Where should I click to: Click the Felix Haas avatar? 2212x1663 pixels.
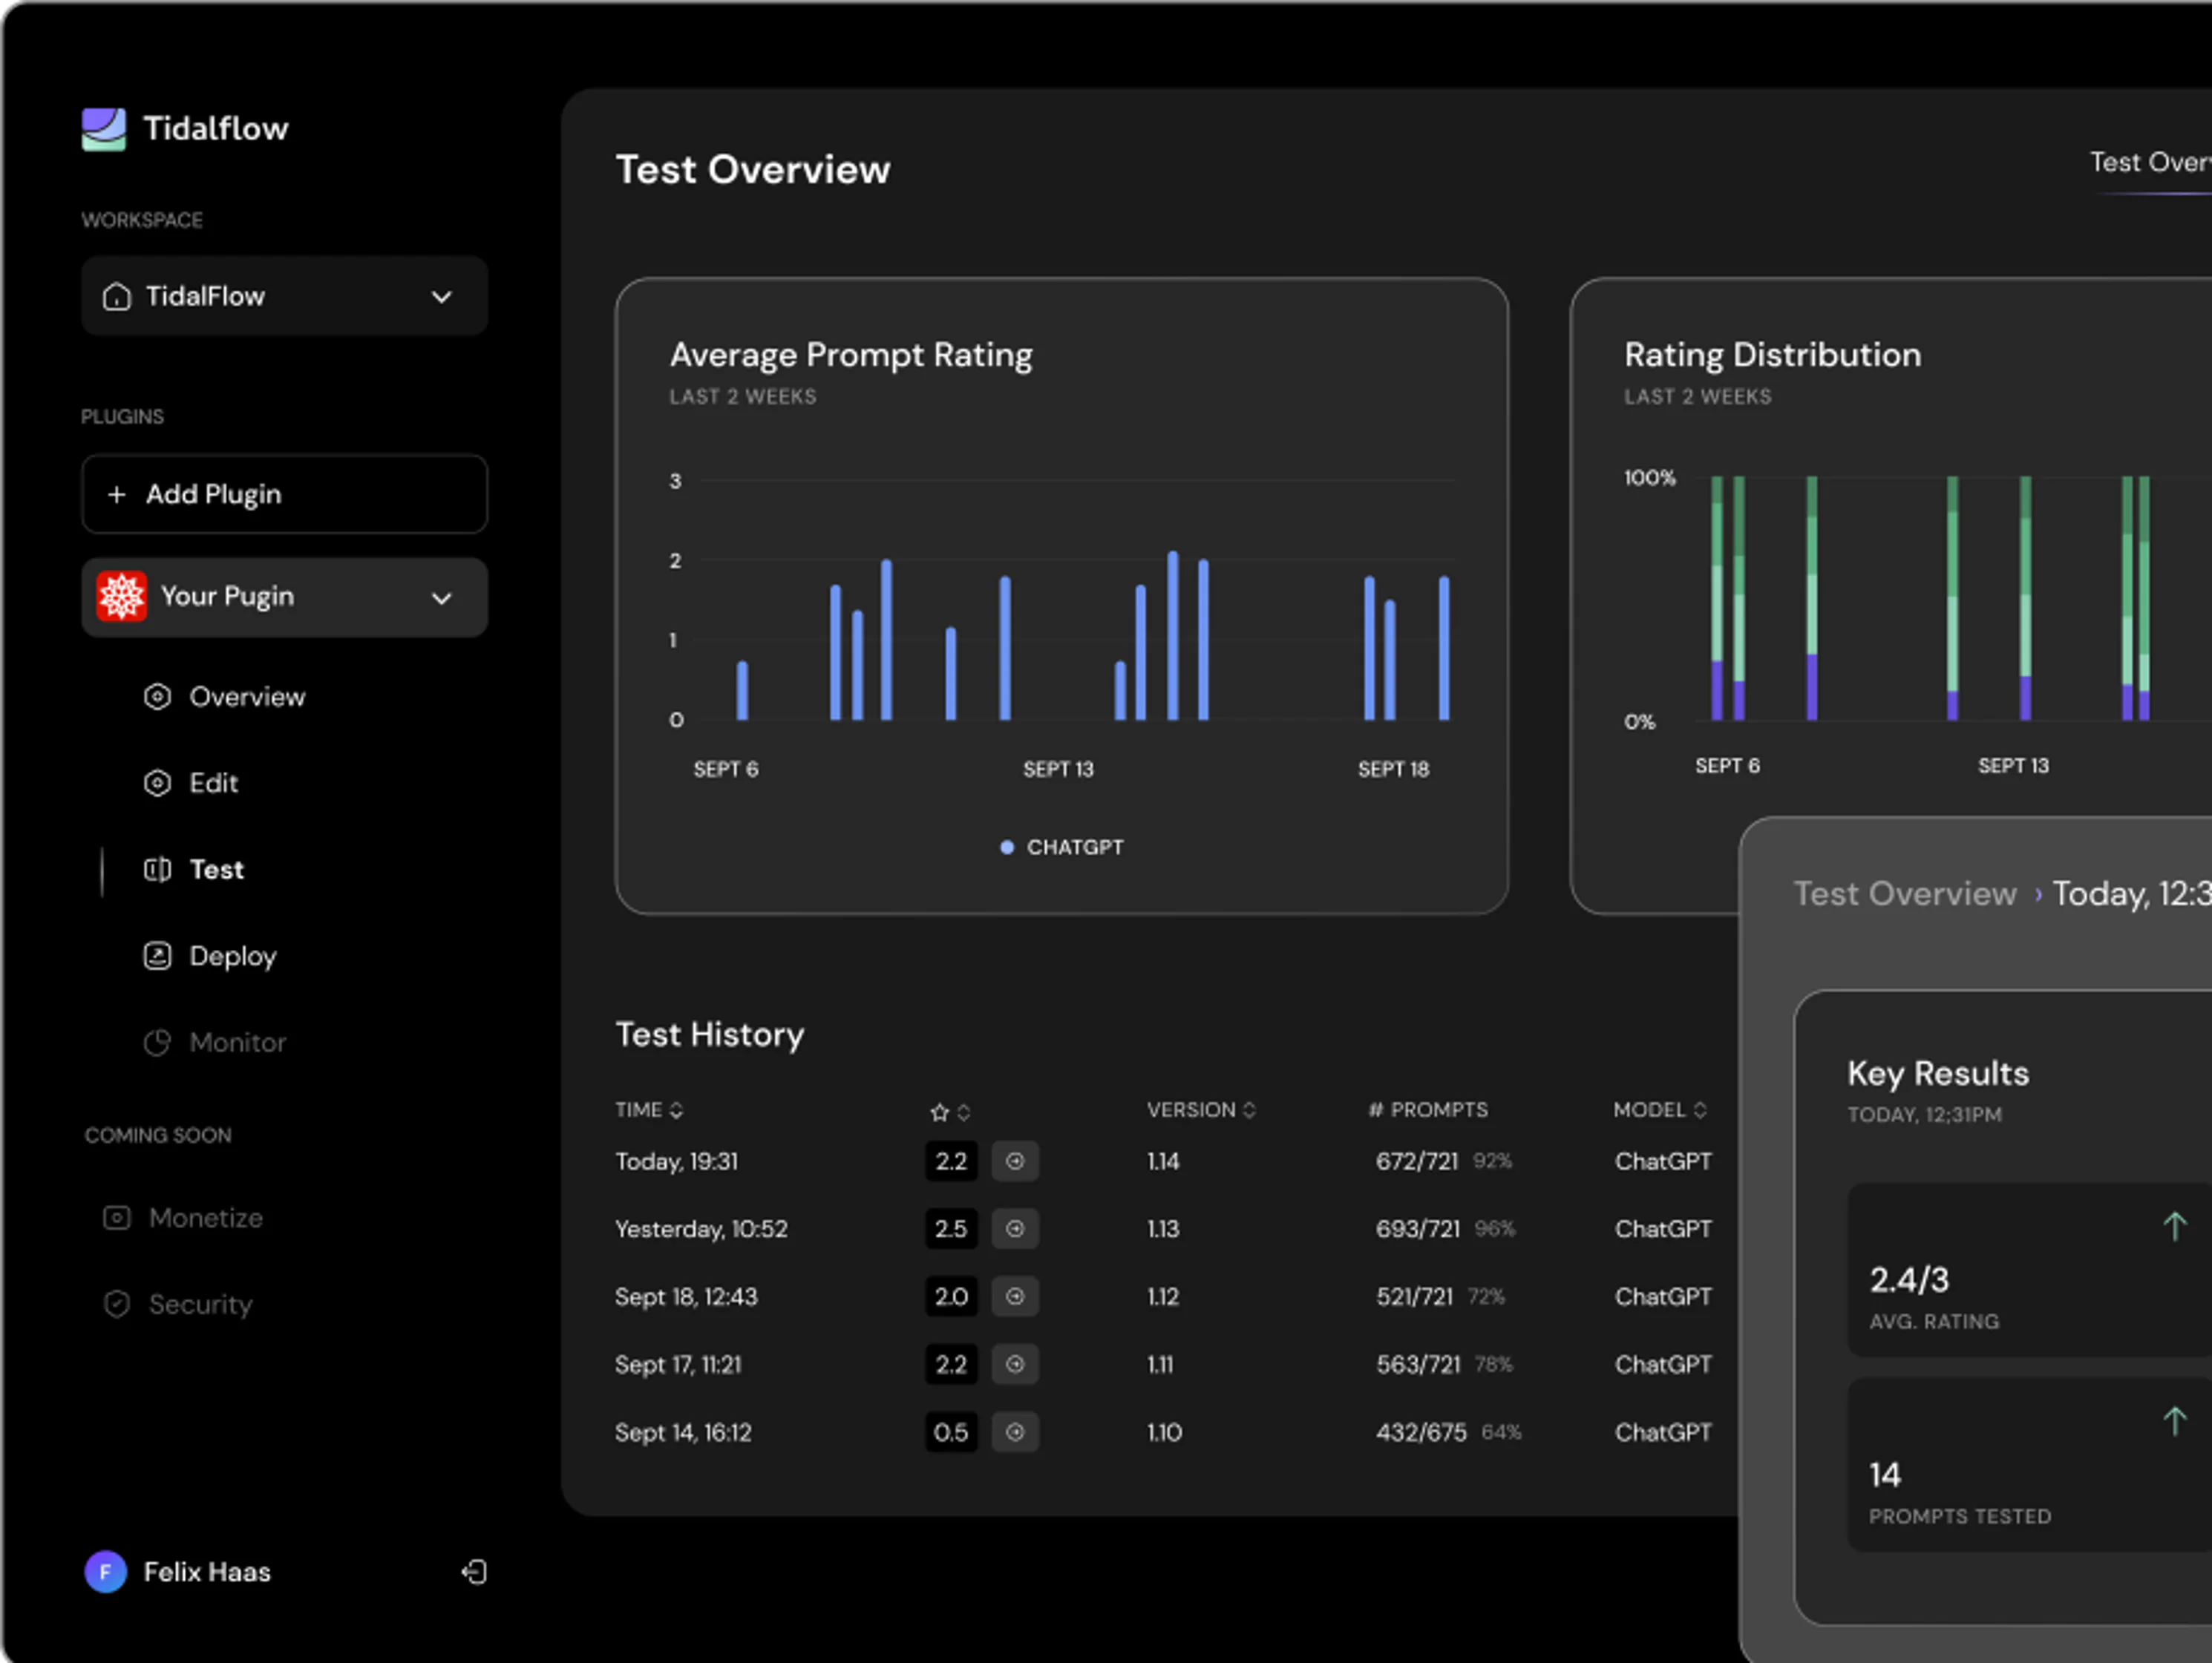tap(105, 1572)
